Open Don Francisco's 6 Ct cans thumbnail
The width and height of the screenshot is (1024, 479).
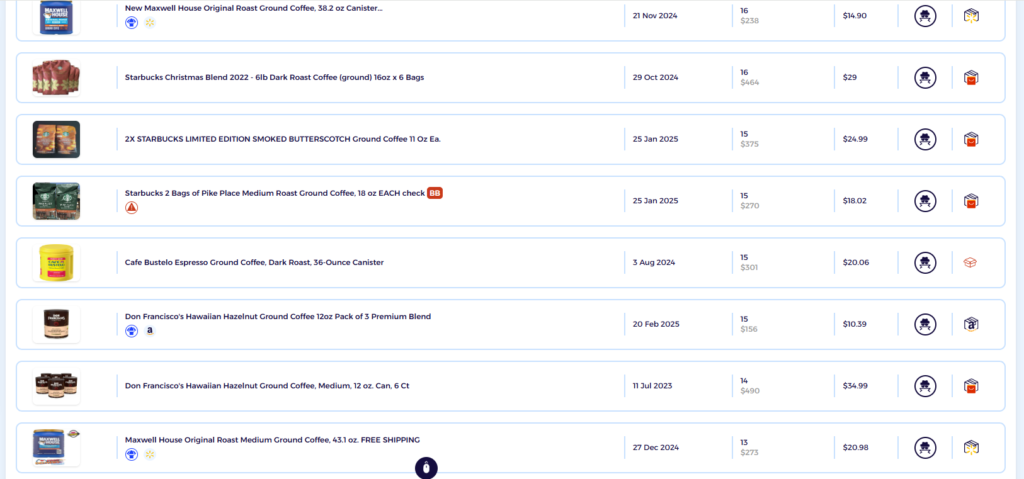[x=56, y=386]
